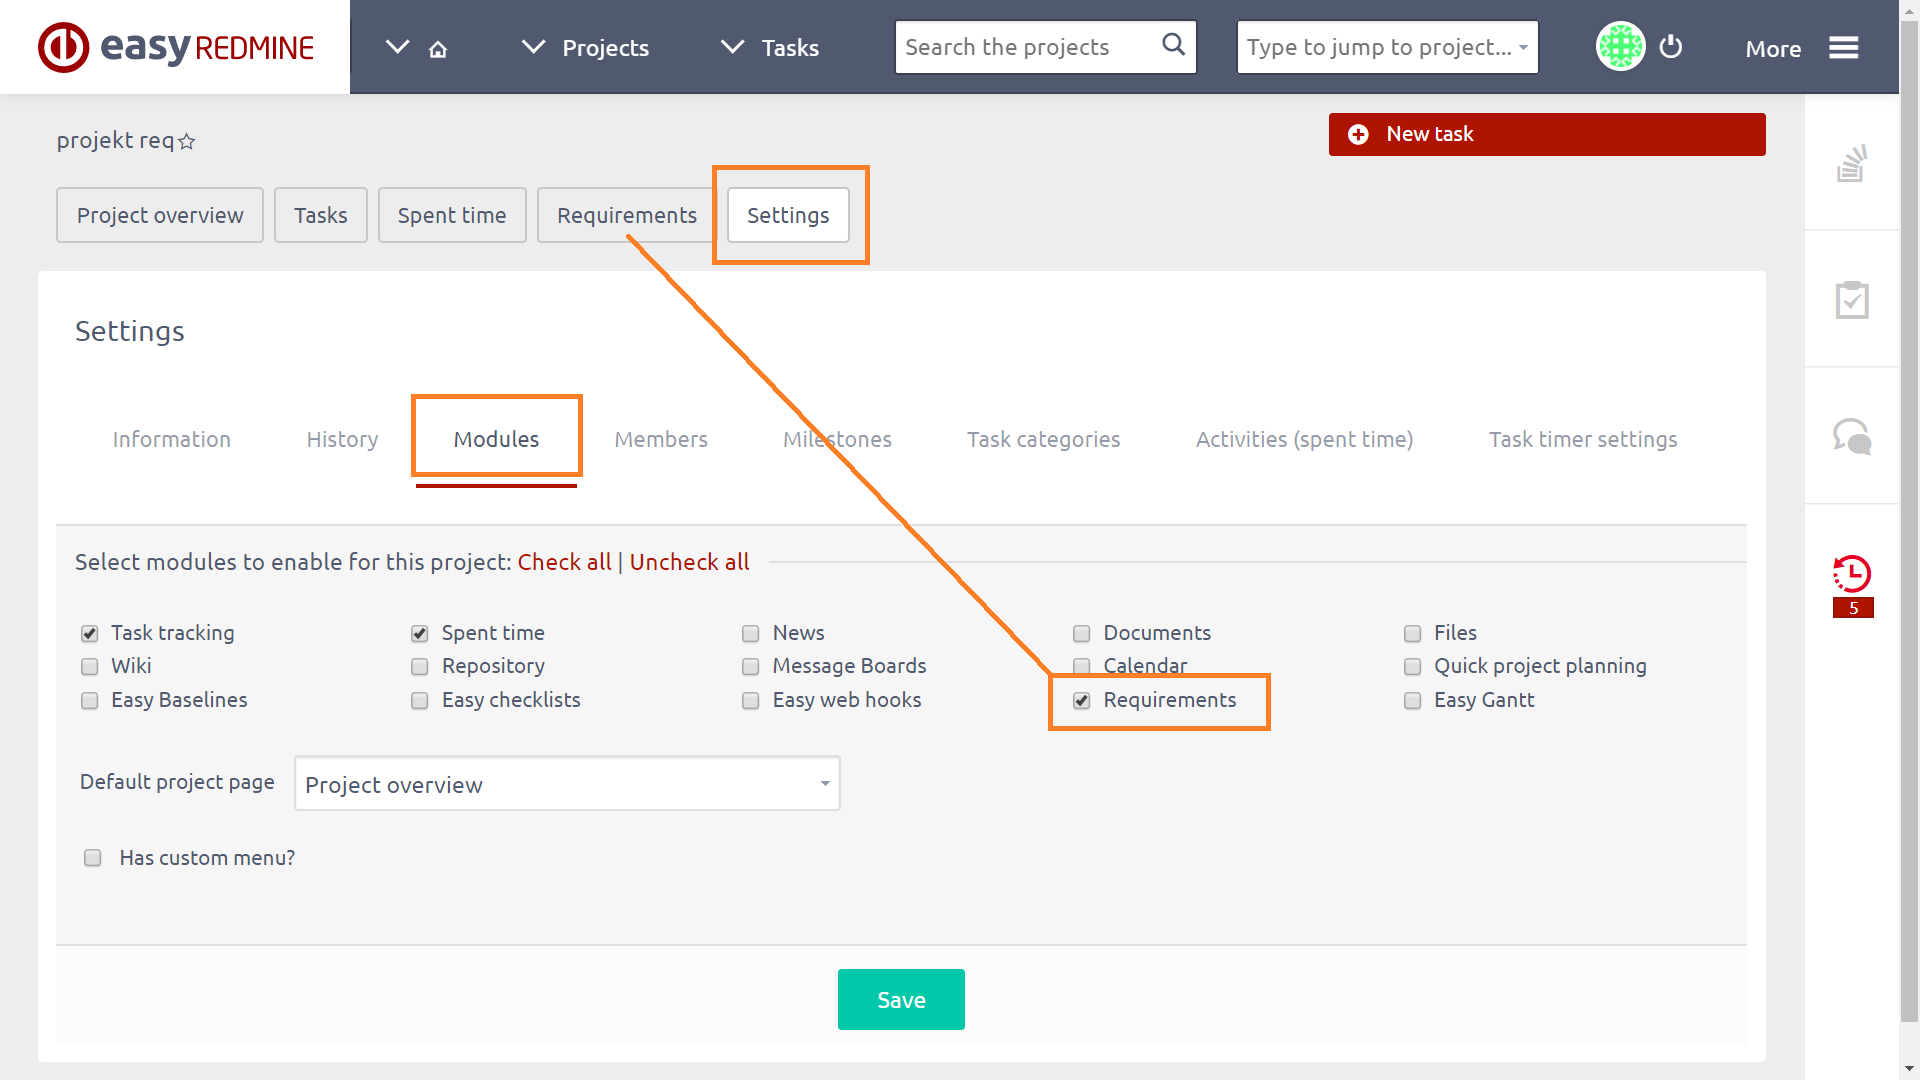Image resolution: width=1920 pixels, height=1080 pixels.
Task: Click the Uncheck all link
Action: pos(689,562)
